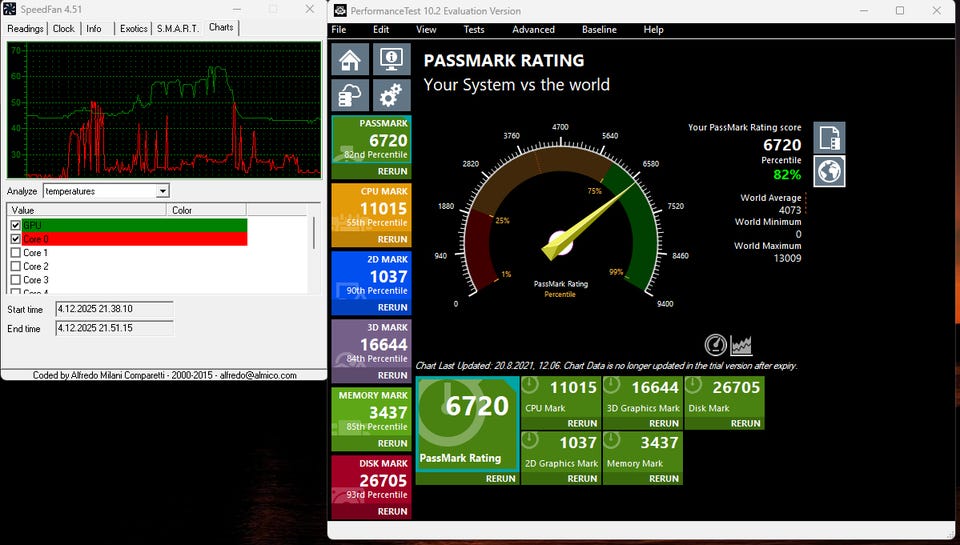Click RERUN on the bottom CPU Mark tile
The height and width of the screenshot is (545, 960).
point(582,423)
